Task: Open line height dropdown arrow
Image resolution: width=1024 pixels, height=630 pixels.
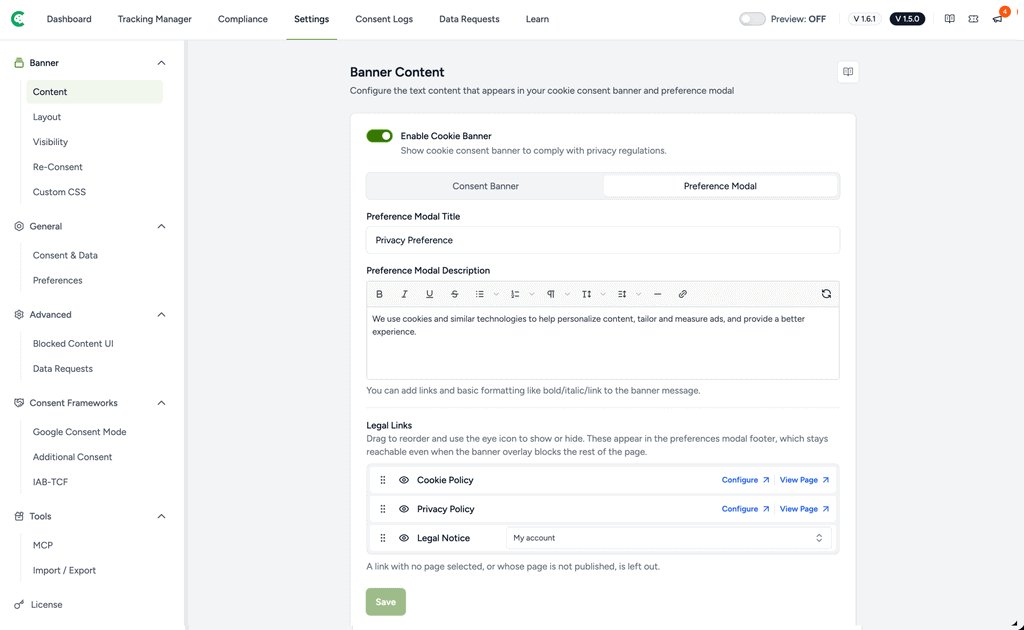Action: point(638,294)
